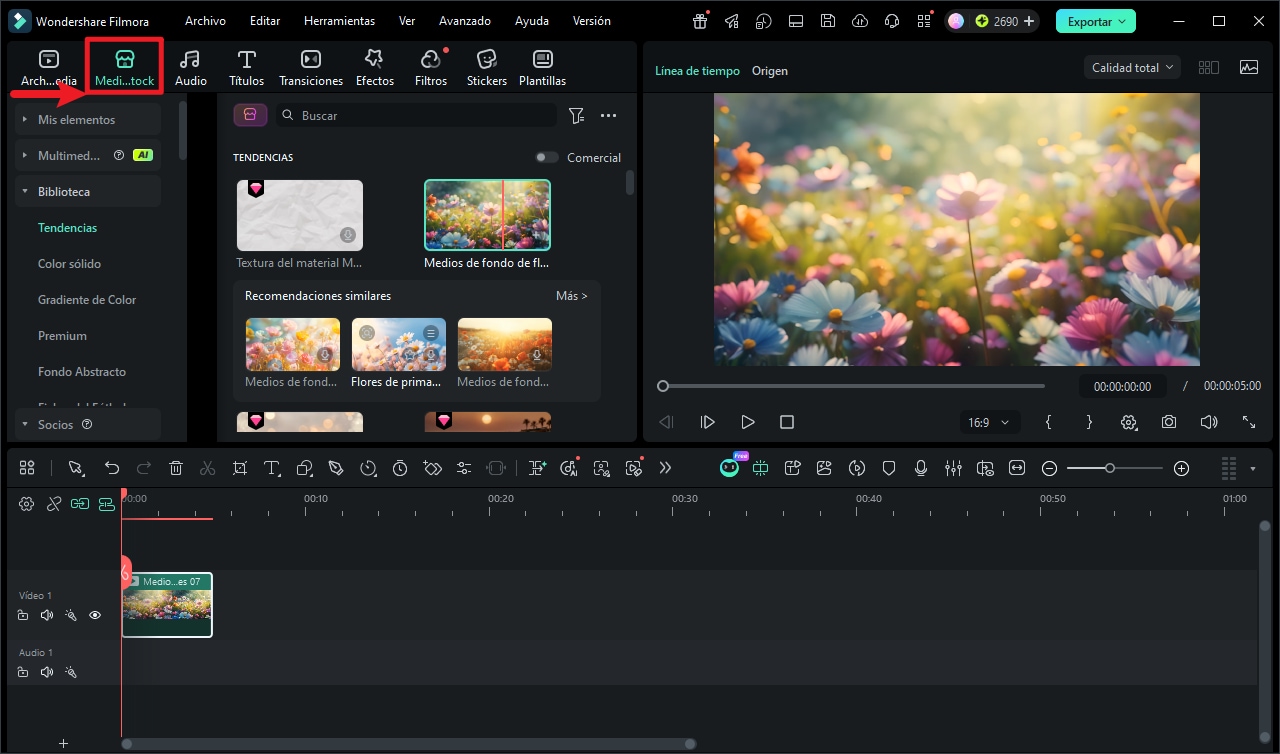
Task: Open the audio mixer icon
Action: click(x=953, y=468)
